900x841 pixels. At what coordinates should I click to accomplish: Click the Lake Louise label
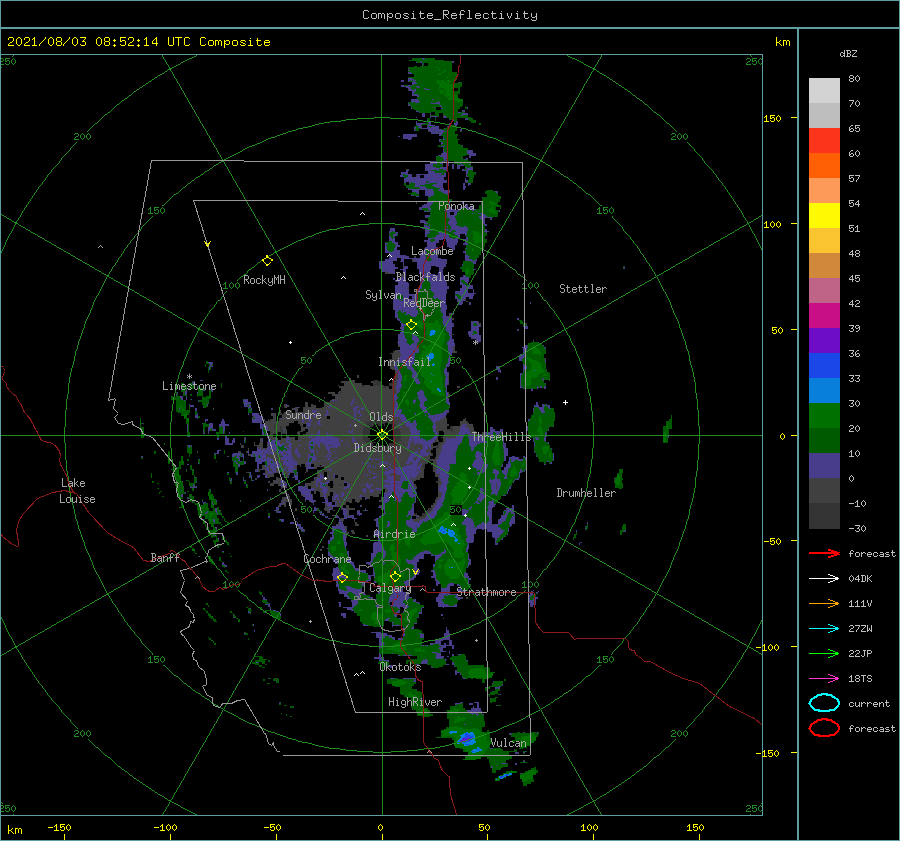[77, 491]
